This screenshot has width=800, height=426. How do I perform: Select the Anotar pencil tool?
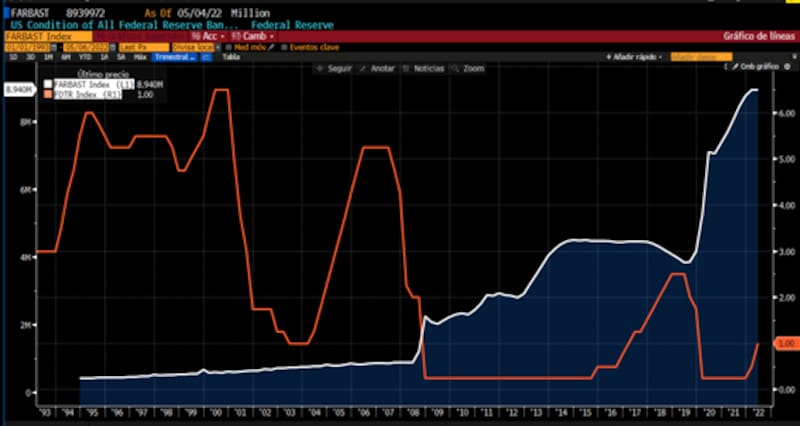click(x=363, y=69)
